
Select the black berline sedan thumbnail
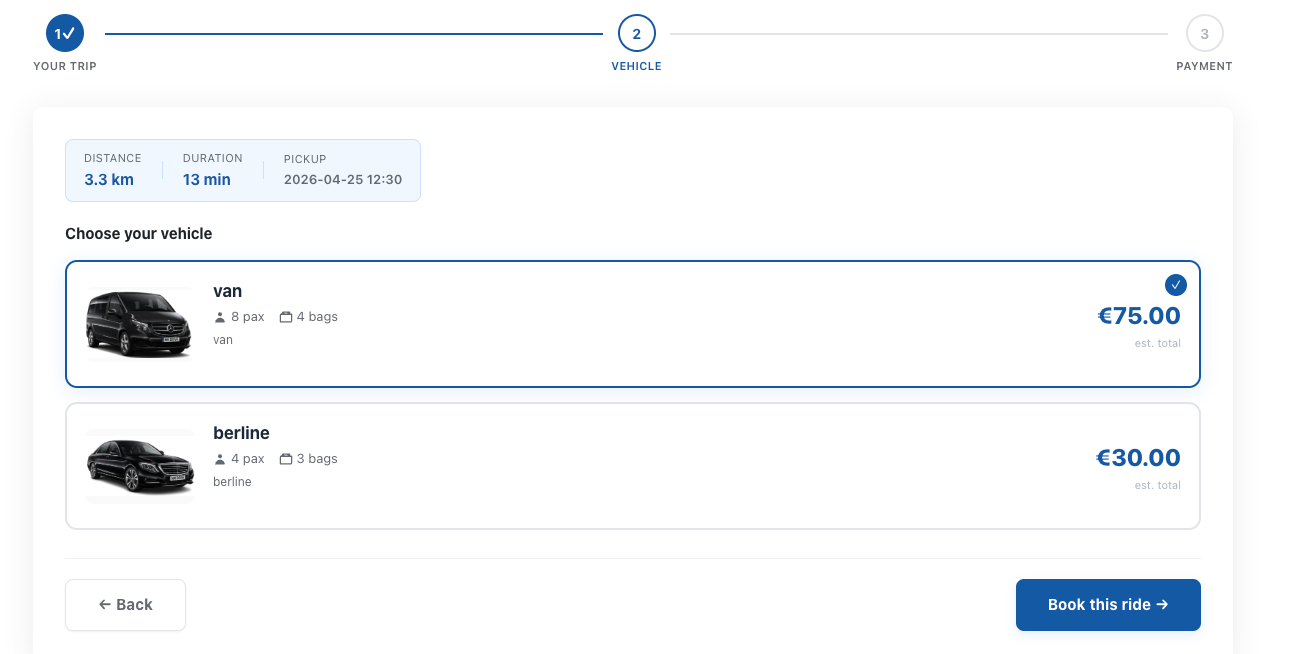(139, 466)
